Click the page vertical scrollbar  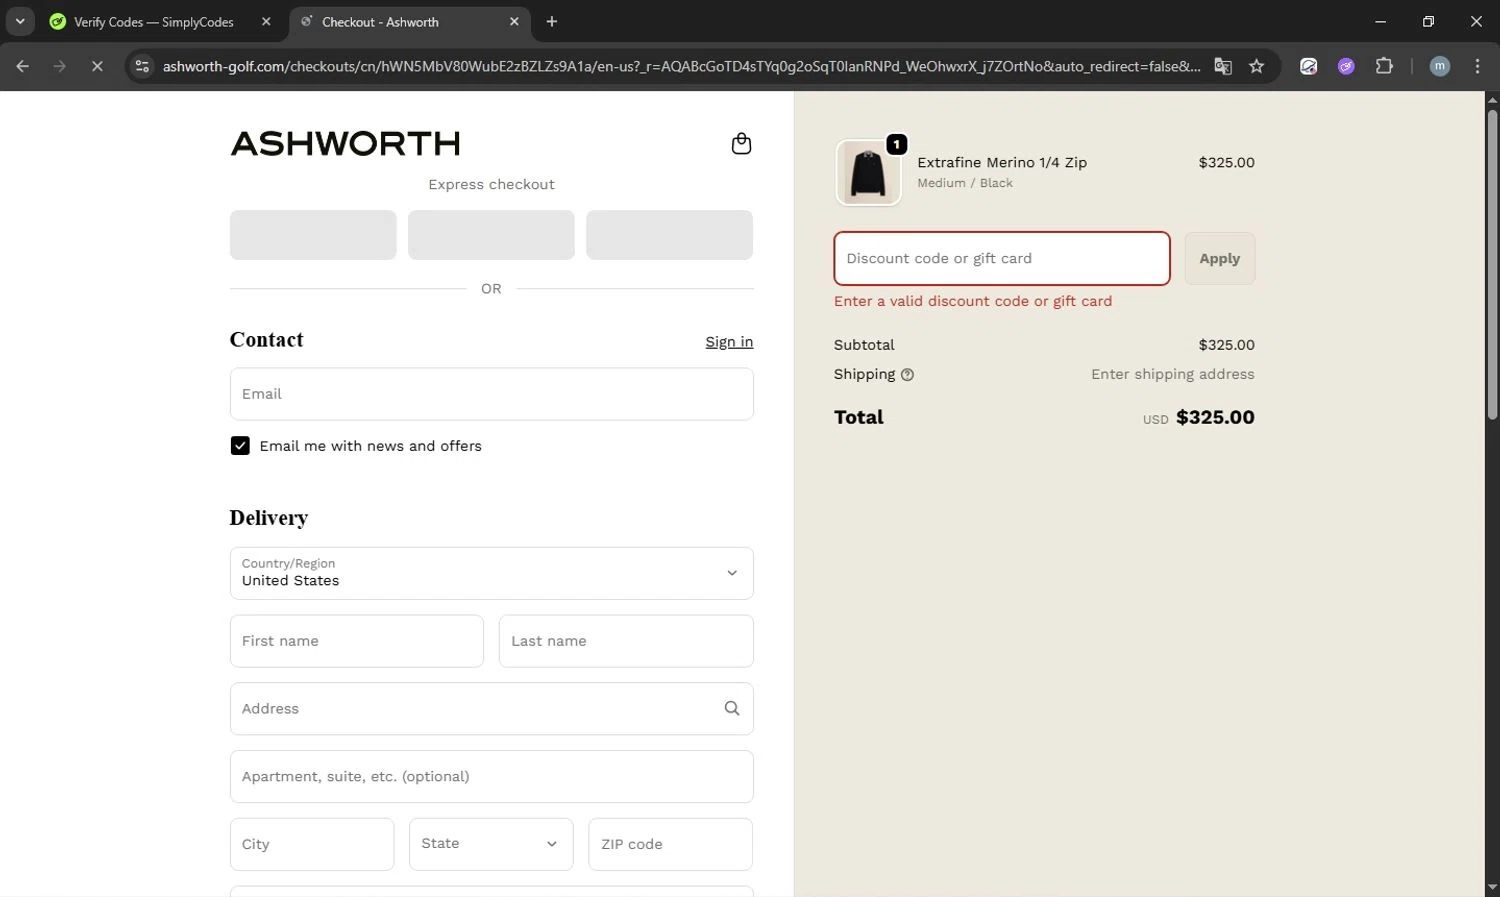point(1492,265)
